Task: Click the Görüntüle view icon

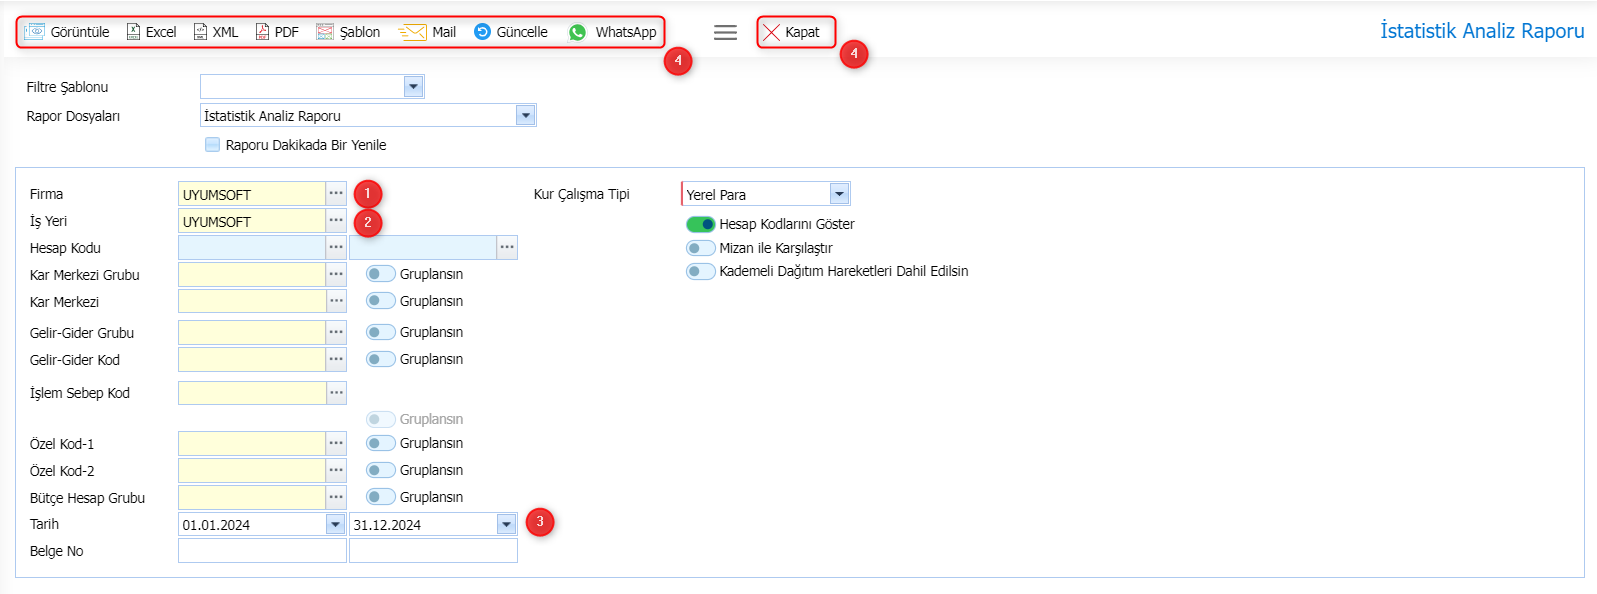Action: click(x=35, y=32)
